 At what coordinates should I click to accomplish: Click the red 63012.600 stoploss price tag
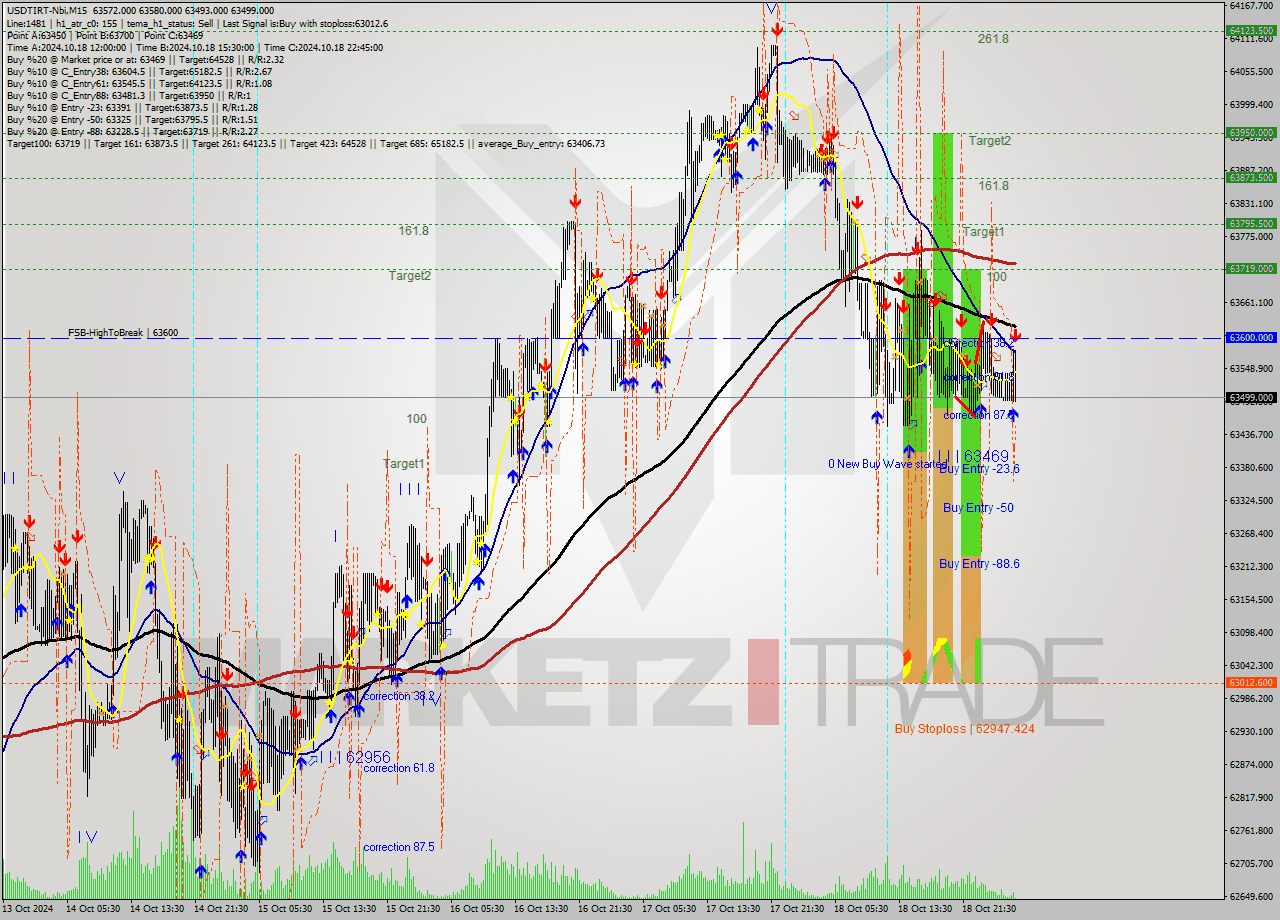pyautogui.click(x=1250, y=683)
